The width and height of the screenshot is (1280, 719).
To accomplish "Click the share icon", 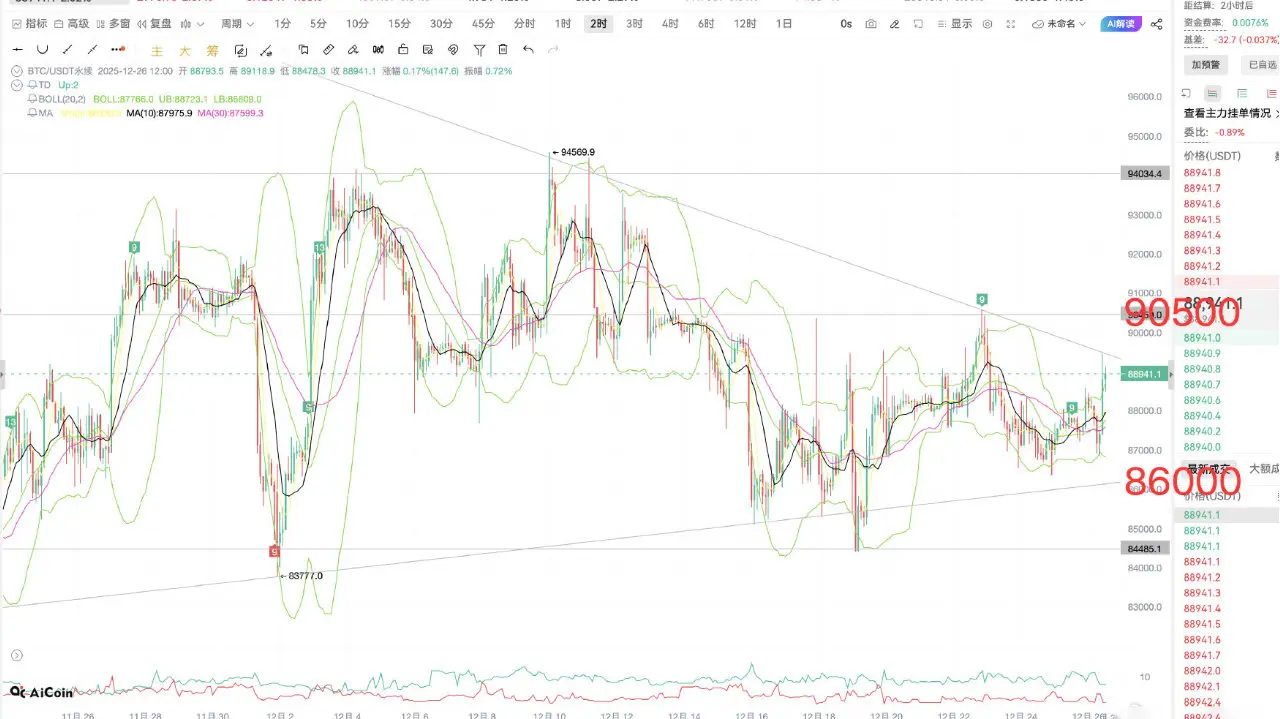I will pyautogui.click(x=1157, y=24).
